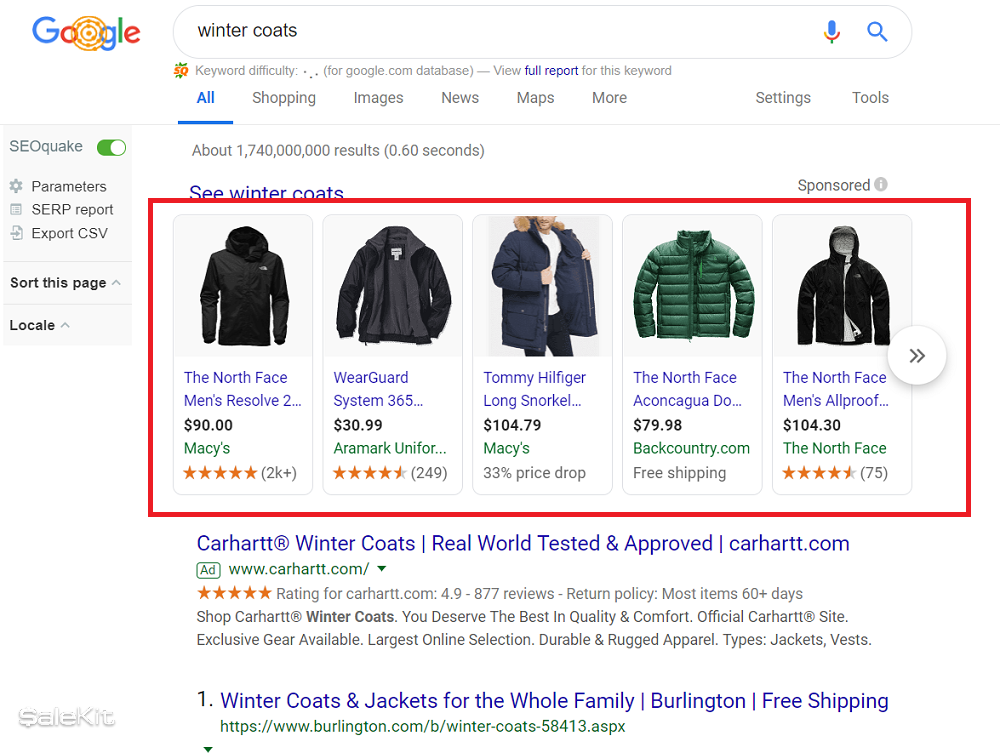The height and width of the screenshot is (753, 1000).
Task: Click the voice search microphone icon
Action: (832, 32)
